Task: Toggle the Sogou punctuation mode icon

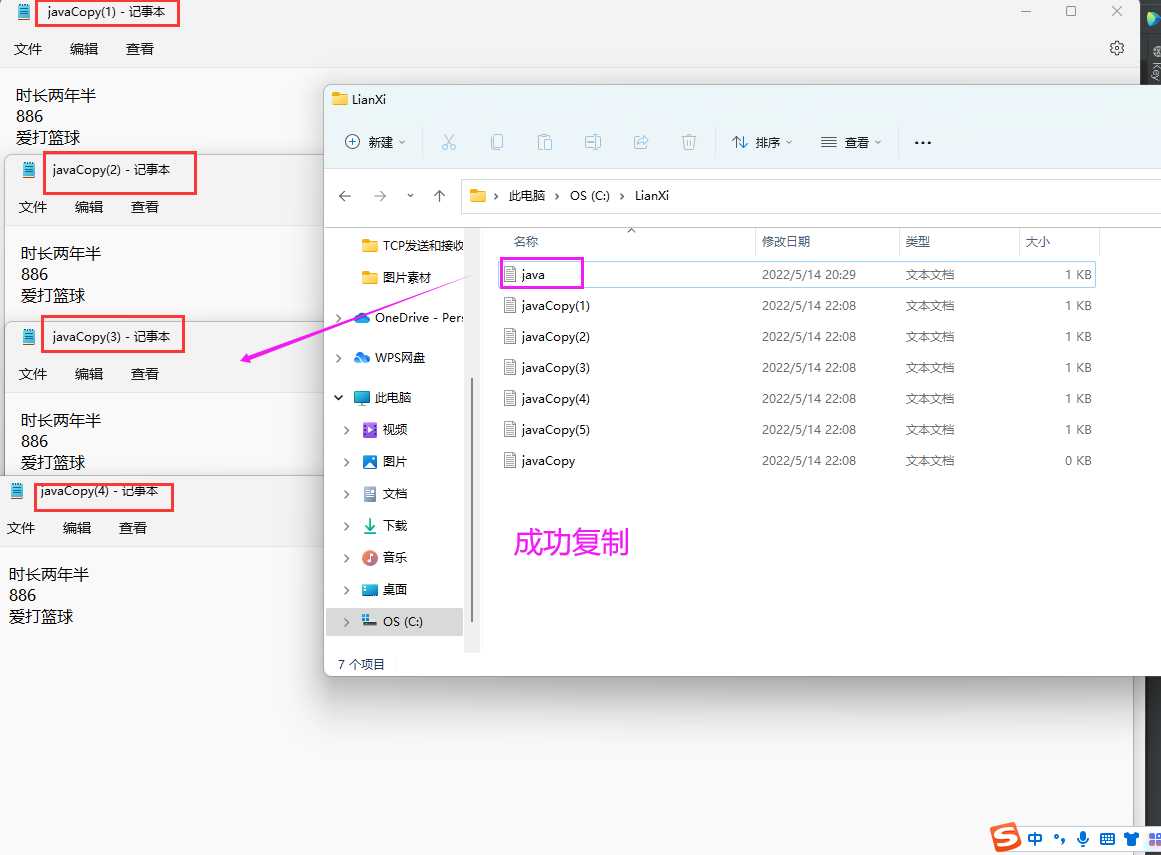Action: click(x=1060, y=839)
